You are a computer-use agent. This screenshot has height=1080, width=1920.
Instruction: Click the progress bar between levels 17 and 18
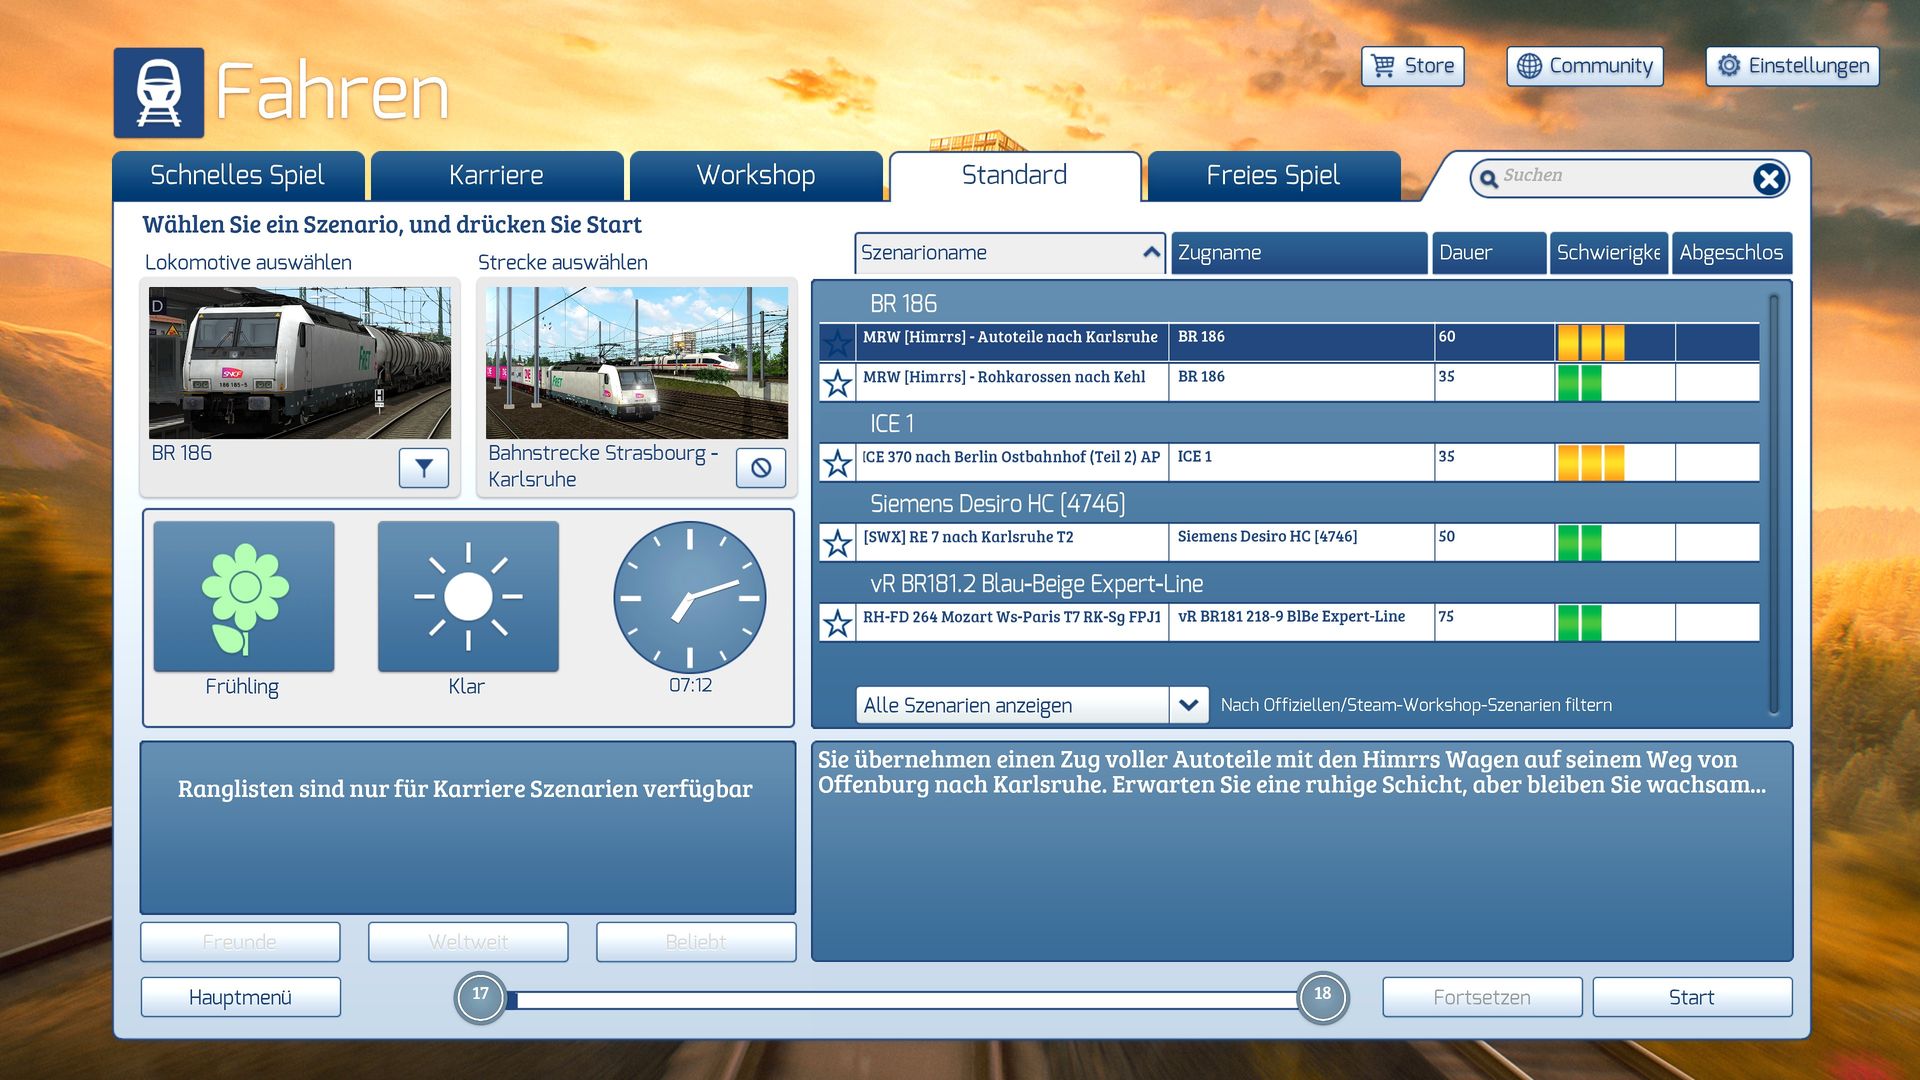coord(900,999)
